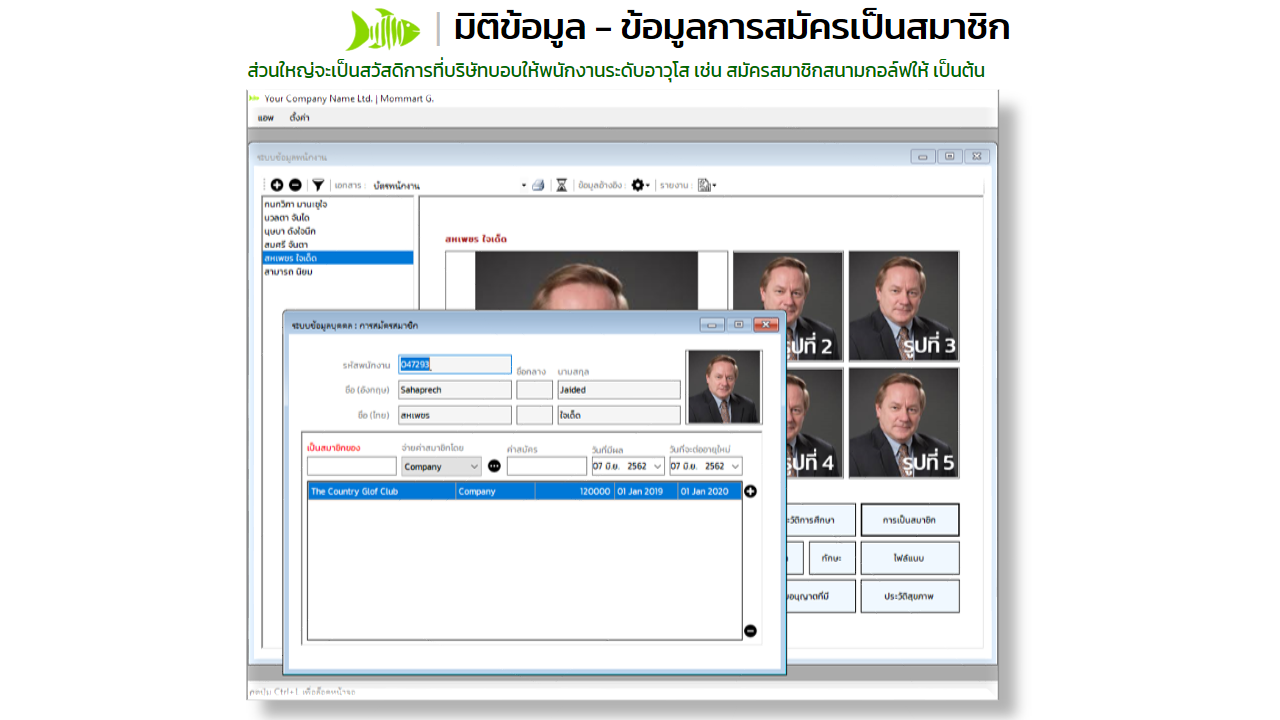Screen dimensions: 1280x720
Task: Open the renewal date picker dropdown
Action: (736, 466)
